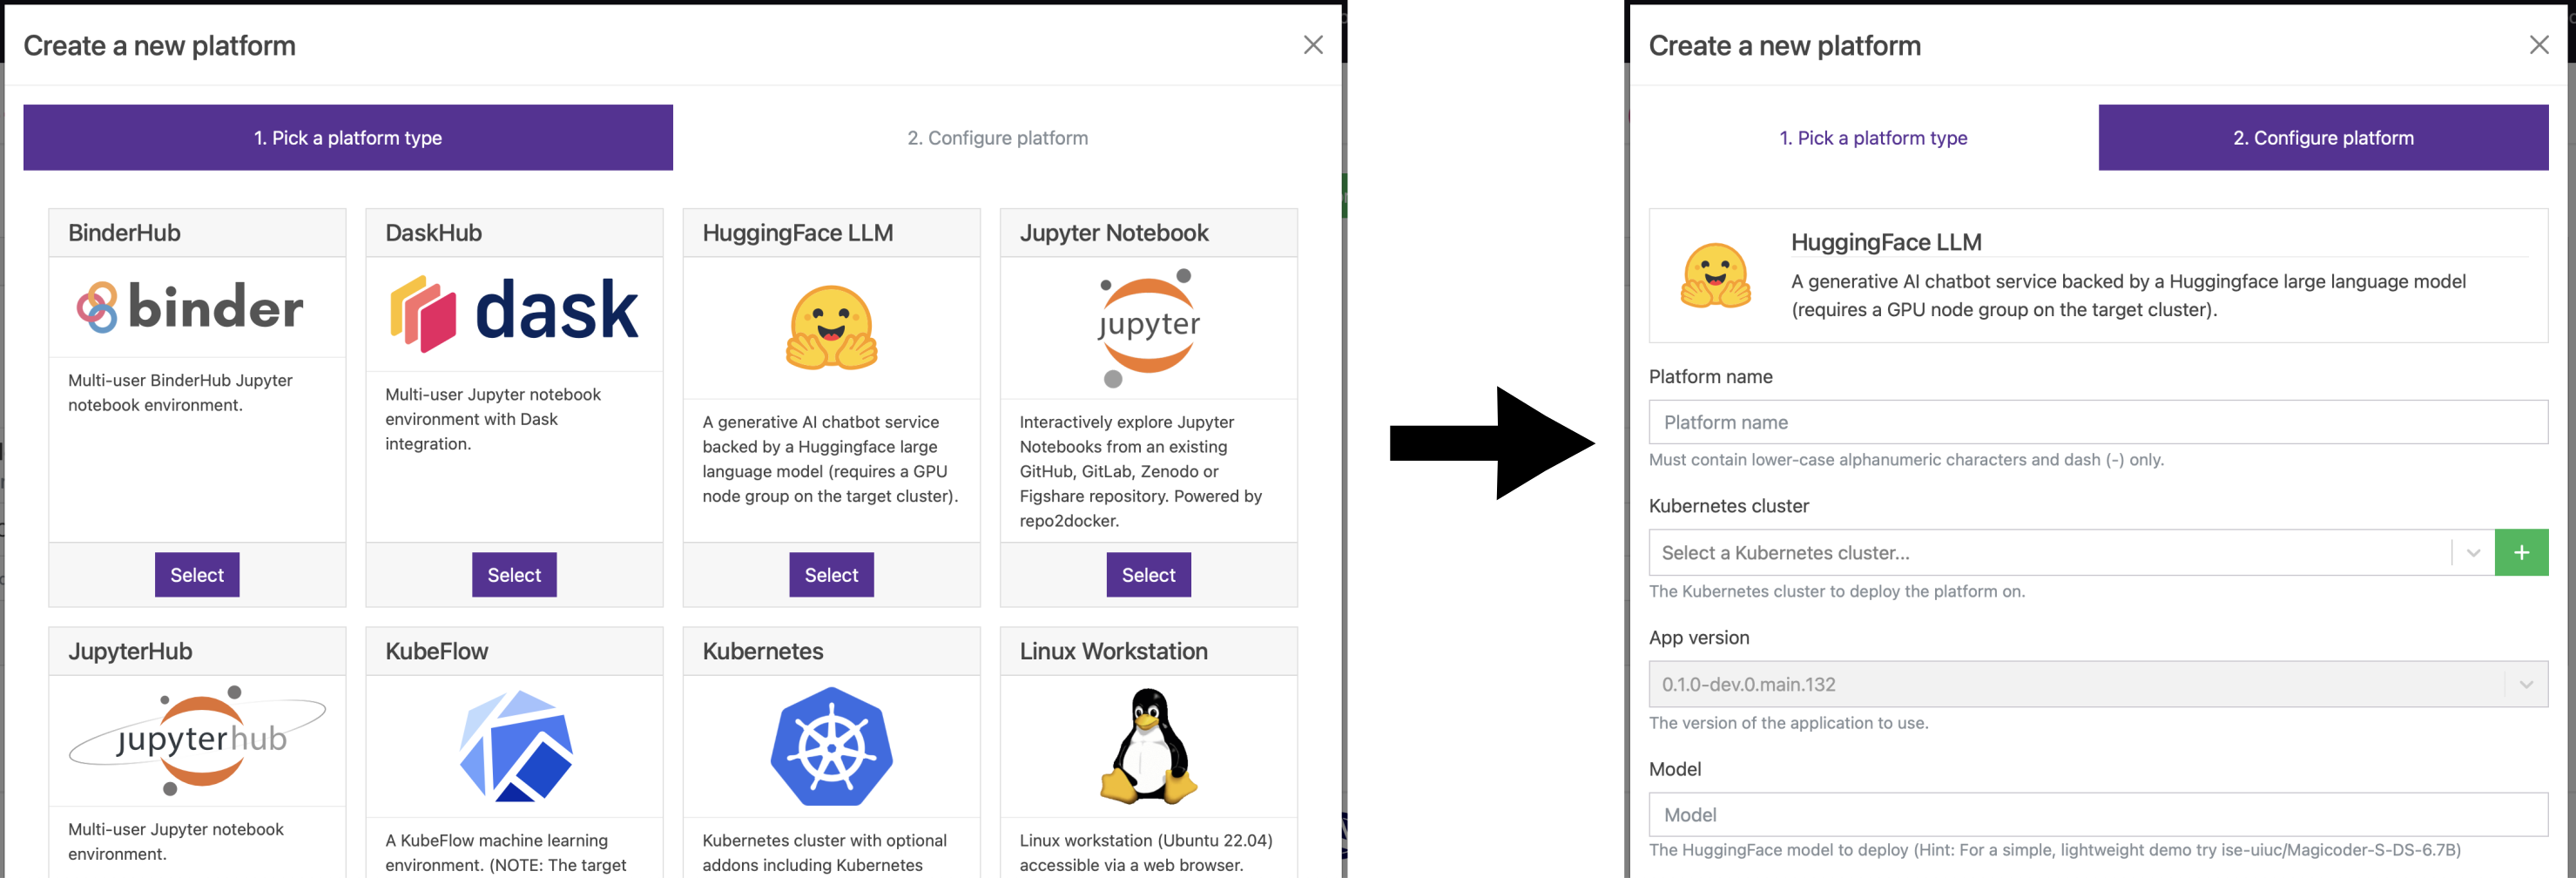Click the green plus button to add a cluster
Screen dimensions: 2576x878
tap(2521, 552)
